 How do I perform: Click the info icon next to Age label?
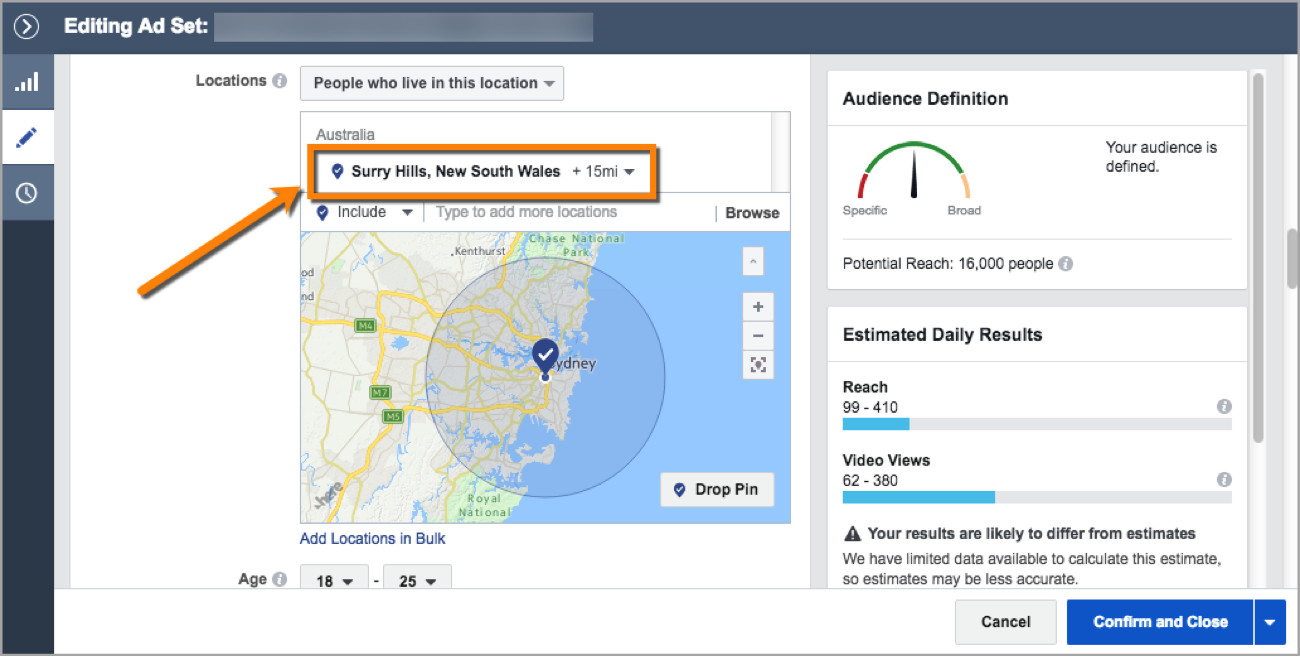click(x=280, y=579)
